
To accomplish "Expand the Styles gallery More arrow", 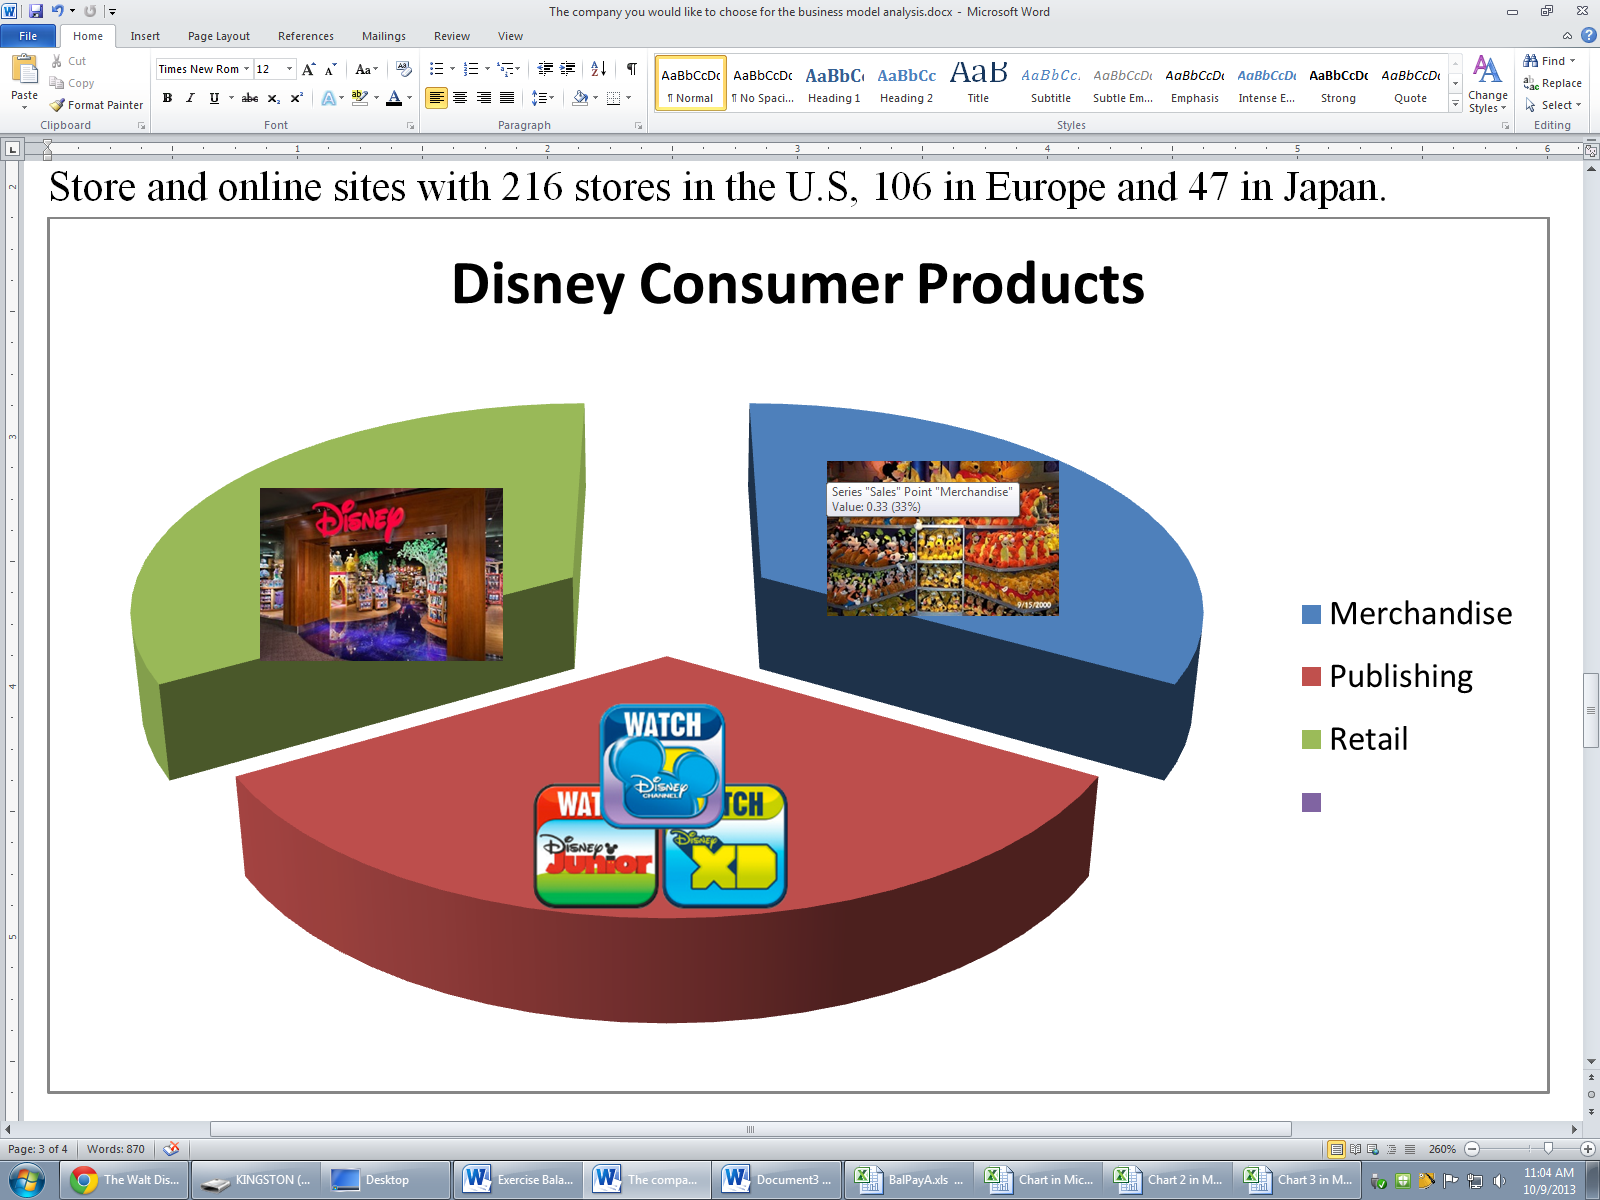I will (1455, 104).
